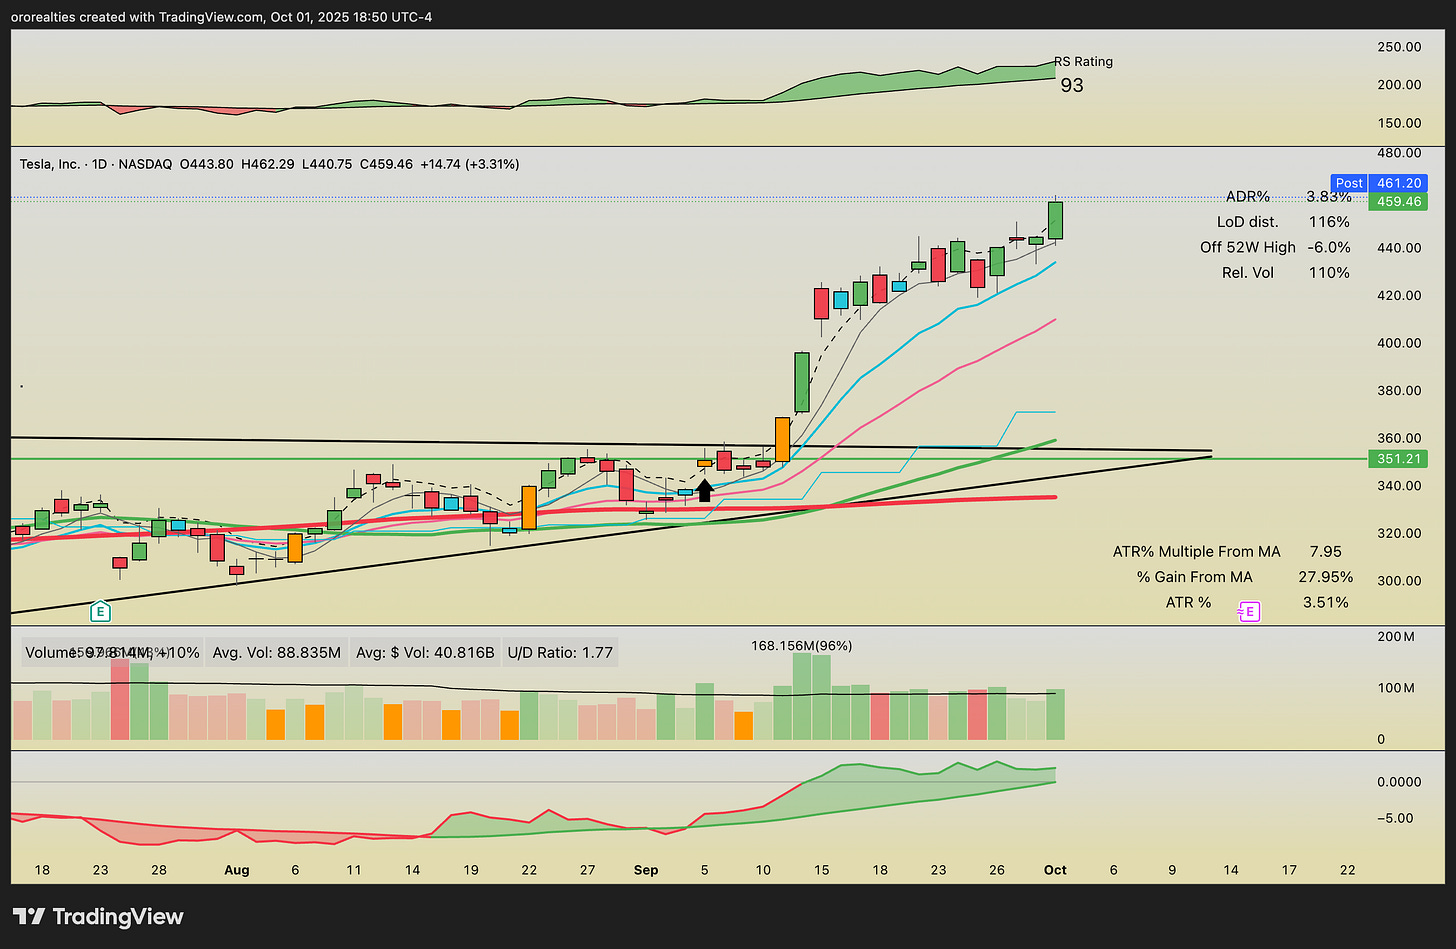Viewport: 1456px width, 949px height.
Task: Click the Avg. Vol: 88.835M readout
Action: coord(277,653)
